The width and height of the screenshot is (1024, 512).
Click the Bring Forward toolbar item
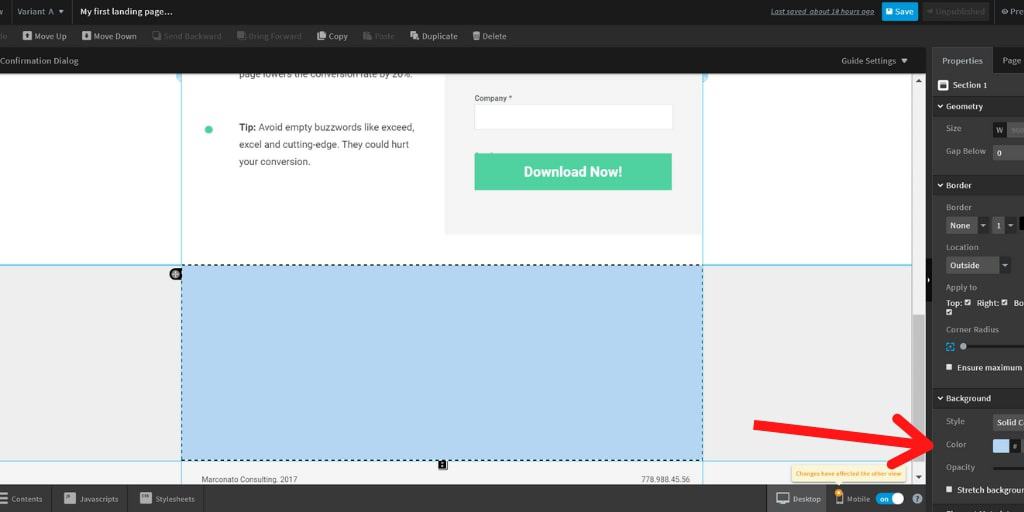tap(269, 36)
